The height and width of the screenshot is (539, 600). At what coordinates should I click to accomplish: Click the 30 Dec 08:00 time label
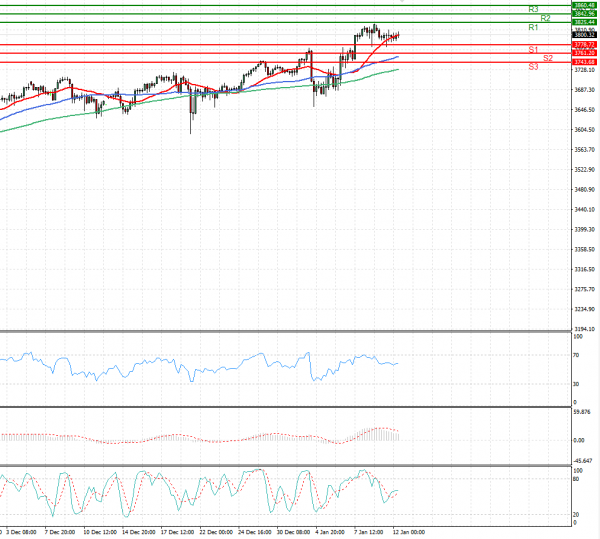pyautogui.click(x=293, y=532)
